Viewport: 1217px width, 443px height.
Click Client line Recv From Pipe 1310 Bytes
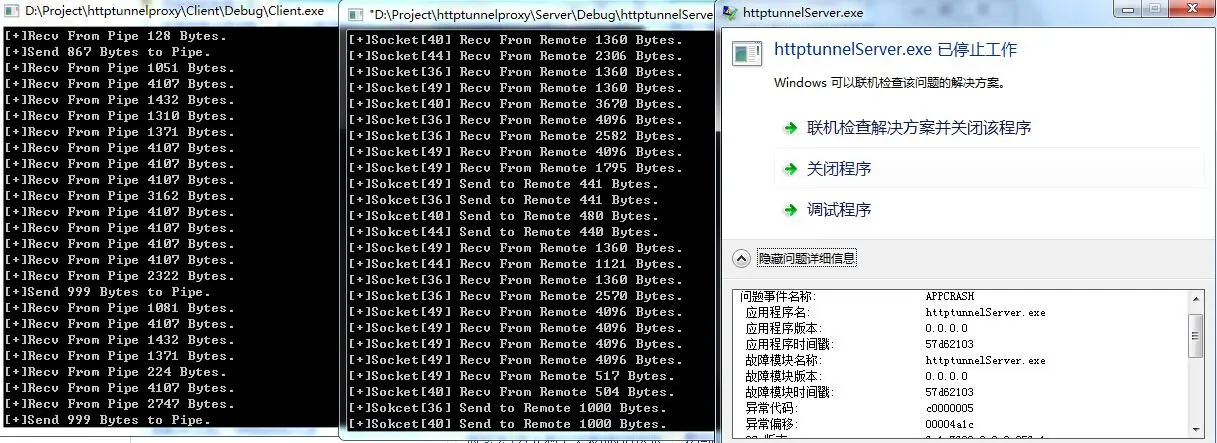[120, 116]
